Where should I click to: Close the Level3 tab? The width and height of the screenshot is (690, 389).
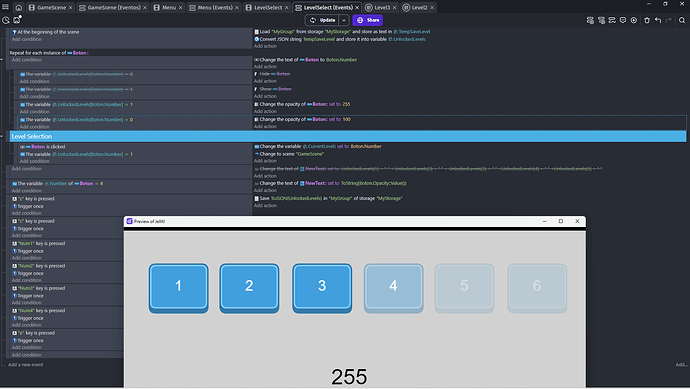pos(394,7)
